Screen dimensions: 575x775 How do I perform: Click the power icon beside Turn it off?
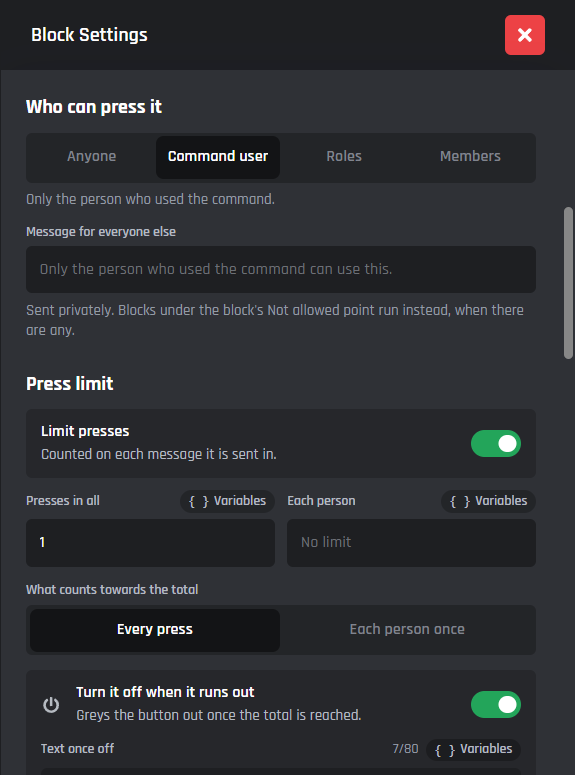click(x=51, y=705)
